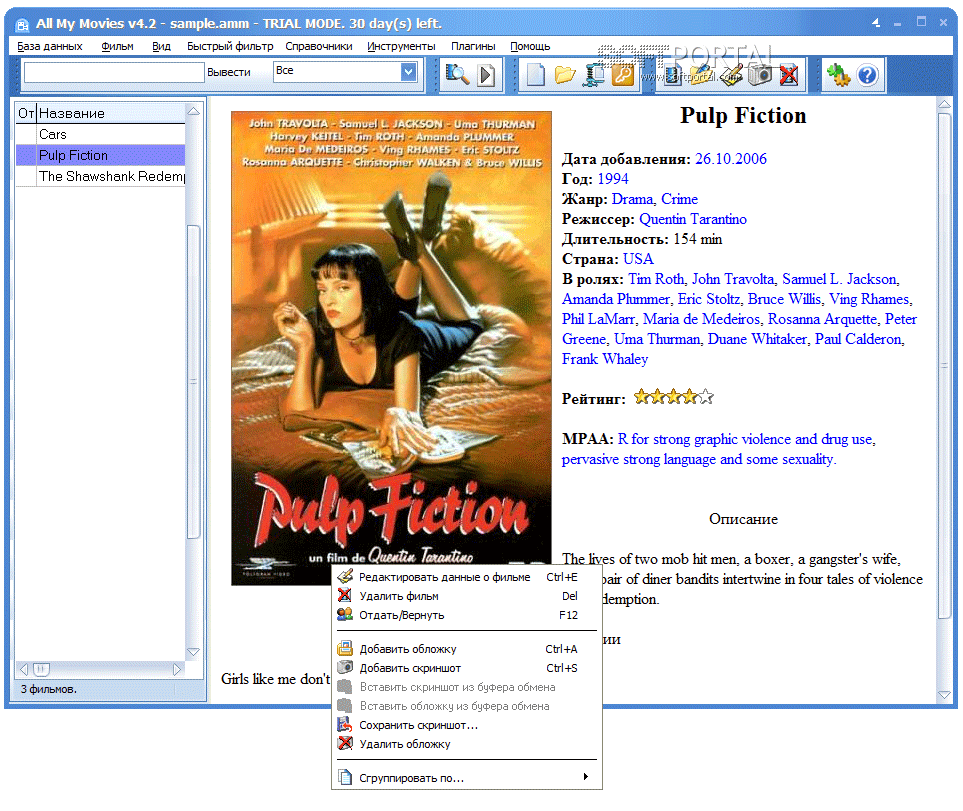Screen dimensions: 963x811
Task: Open settings with the gear plugin icon
Action: (x=838, y=75)
